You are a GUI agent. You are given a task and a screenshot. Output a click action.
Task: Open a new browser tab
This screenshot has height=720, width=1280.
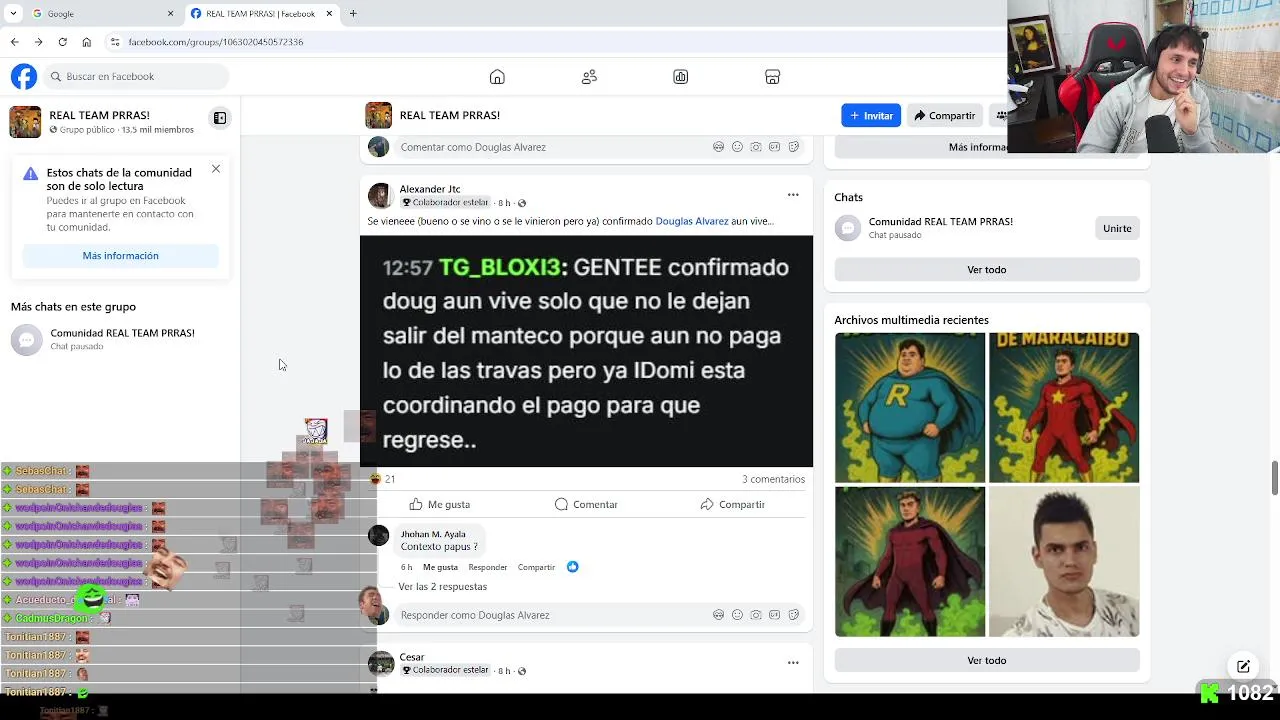tap(353, 13)
